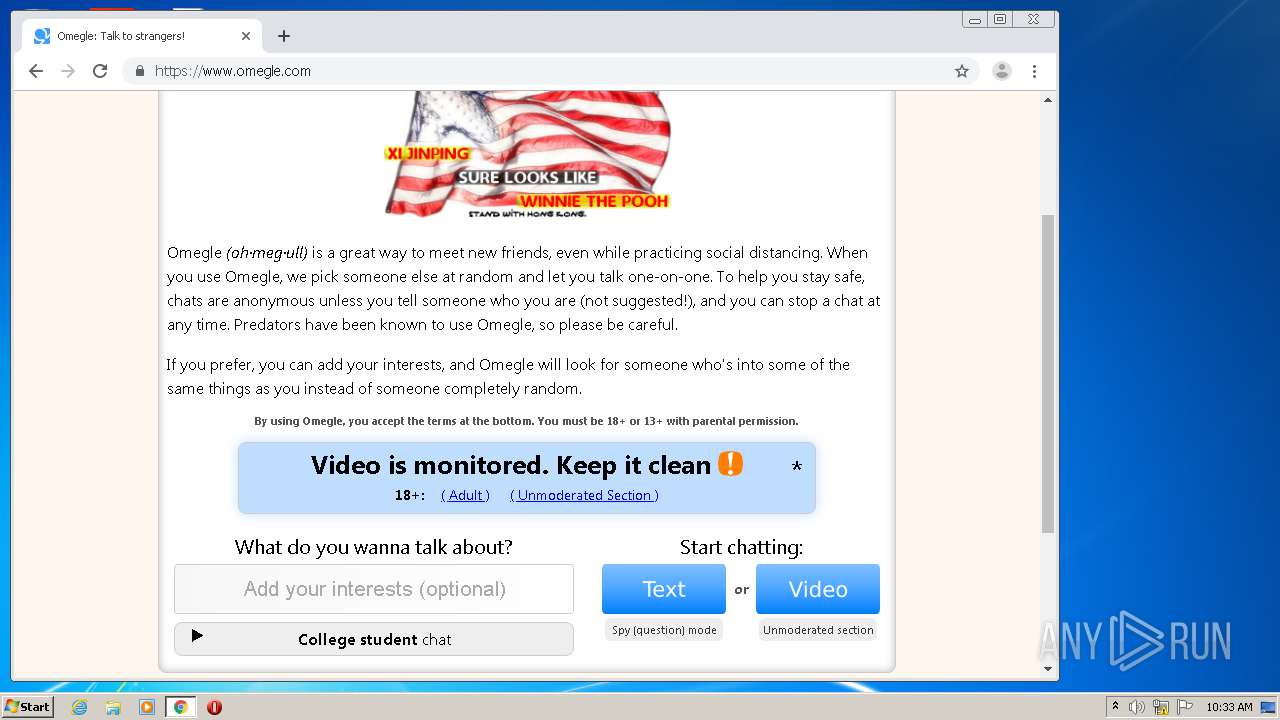1280x720 pixels.
Task: Click the 10:33 AM clock
Action: pos(1229,707)
